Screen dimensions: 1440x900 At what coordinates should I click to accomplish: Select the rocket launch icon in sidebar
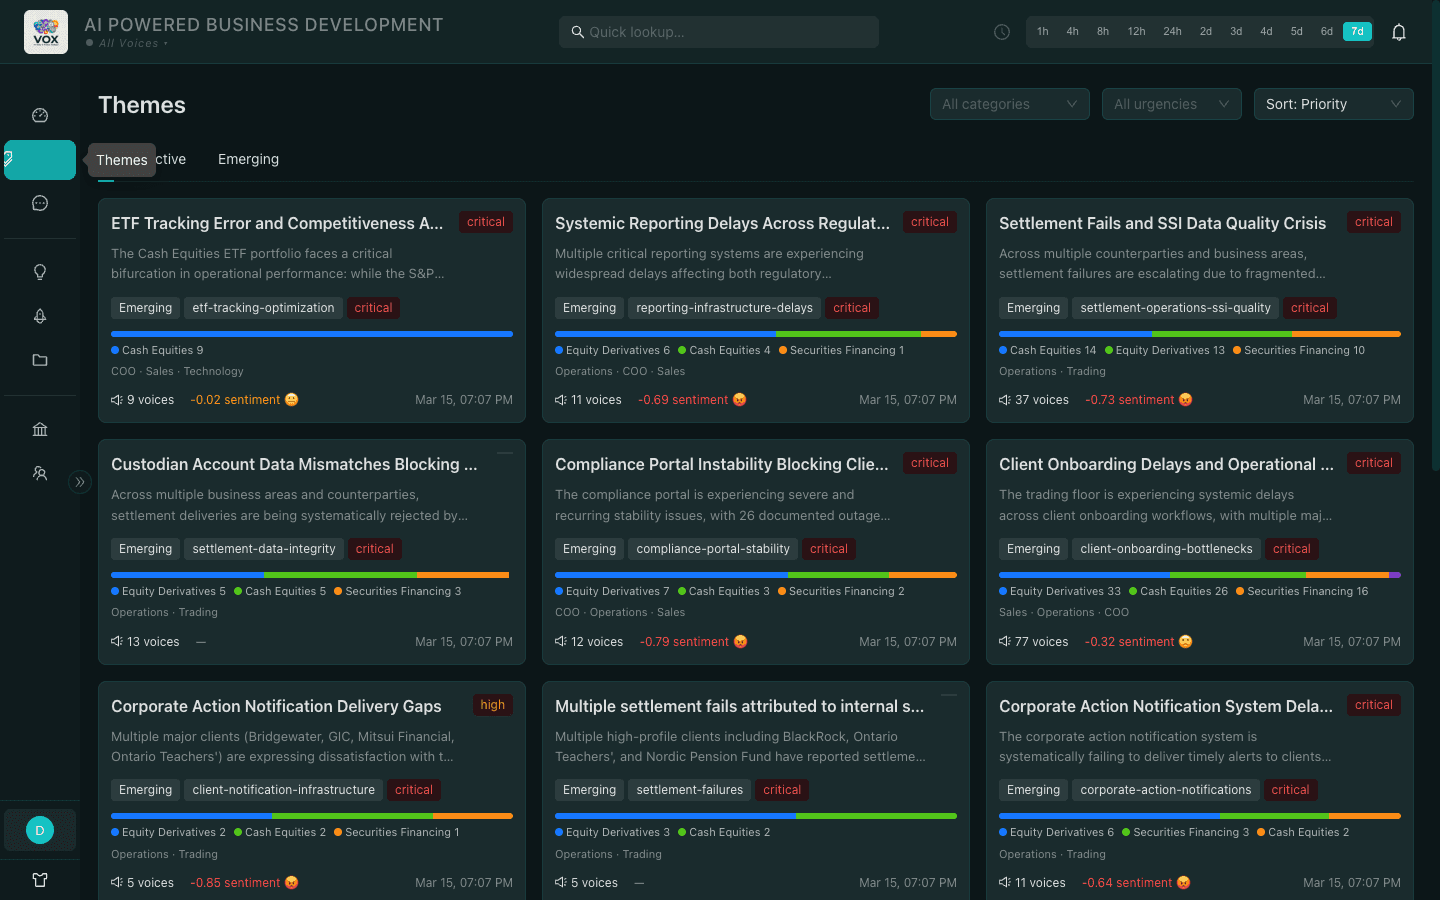tap(39, 316)
